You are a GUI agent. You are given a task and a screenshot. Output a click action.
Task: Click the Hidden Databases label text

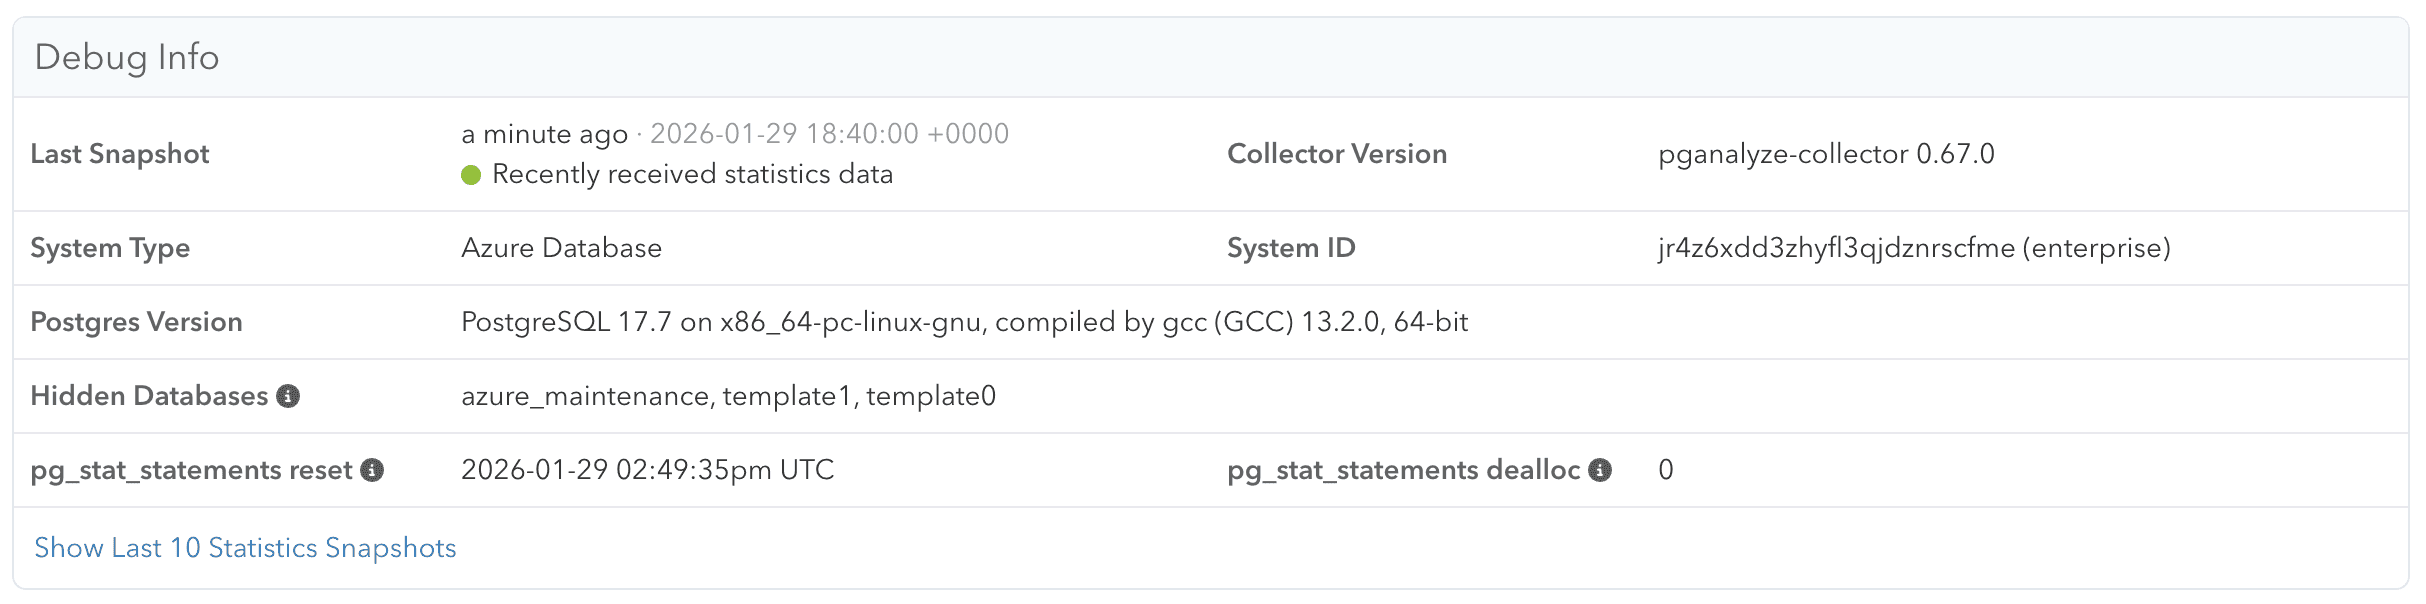pyautogui.click(x=149, y=396)
